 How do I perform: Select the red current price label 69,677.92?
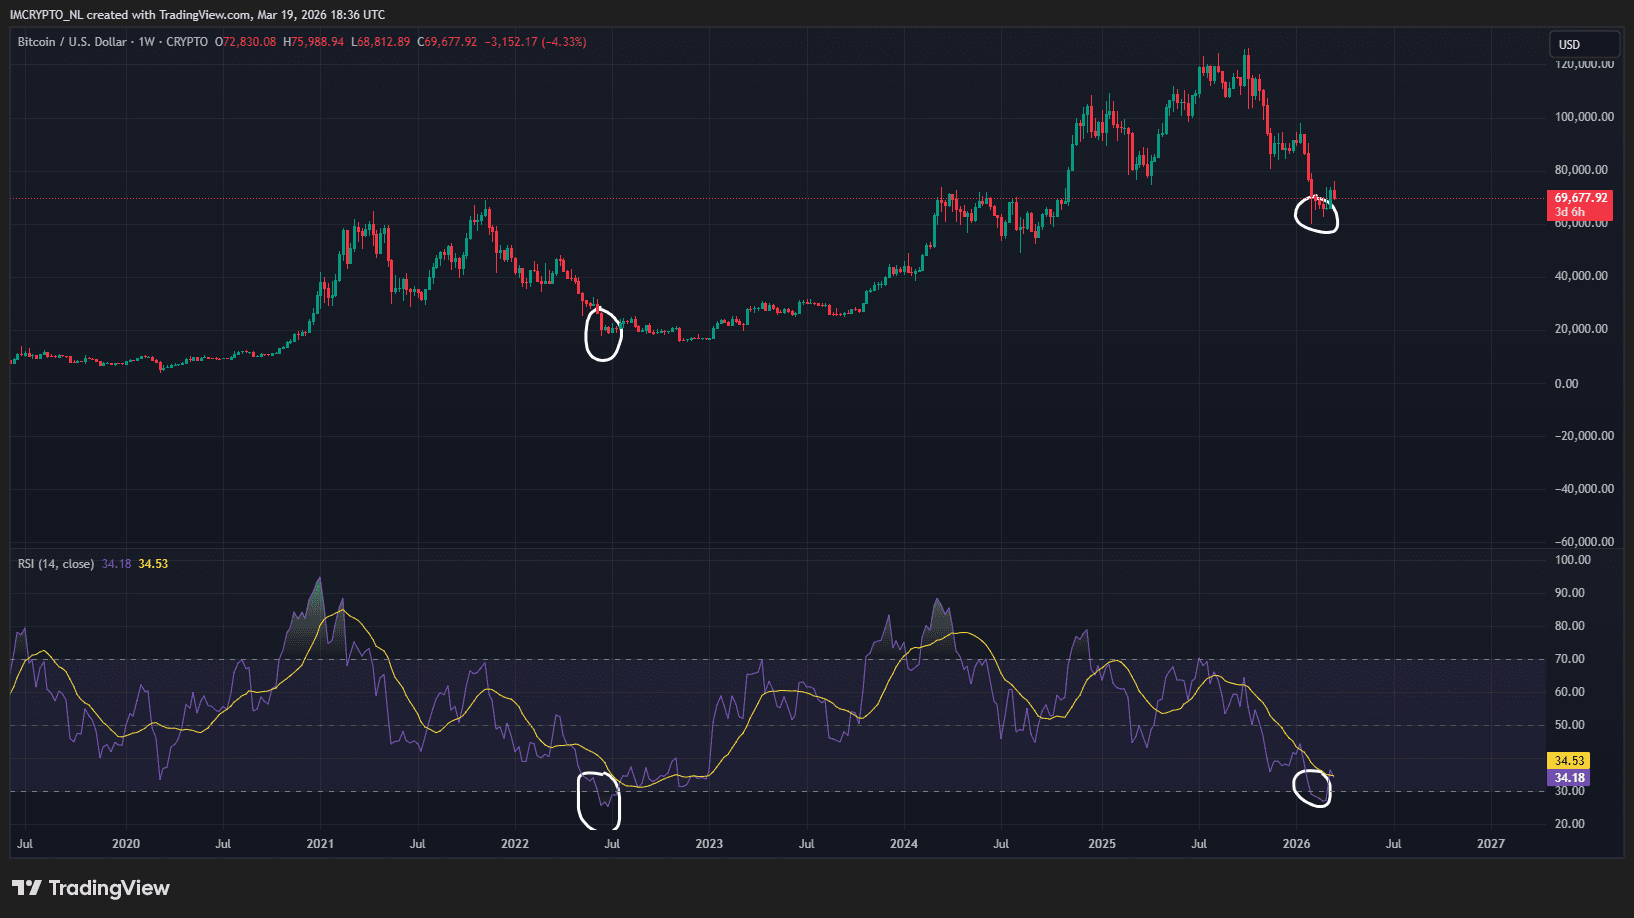(x=1580, y=198)
